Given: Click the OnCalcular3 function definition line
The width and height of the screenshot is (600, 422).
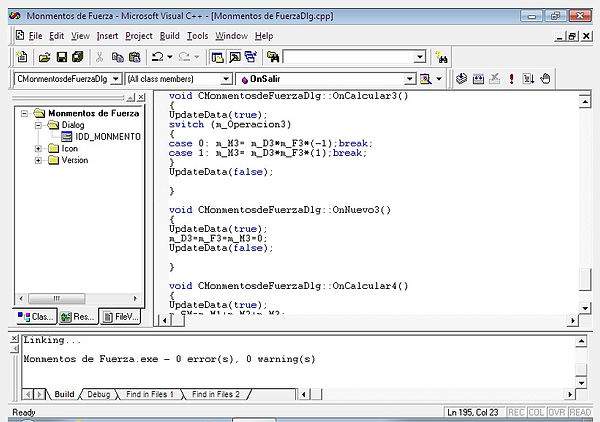Looking at the screenshot, I should [x=289, y=96].
